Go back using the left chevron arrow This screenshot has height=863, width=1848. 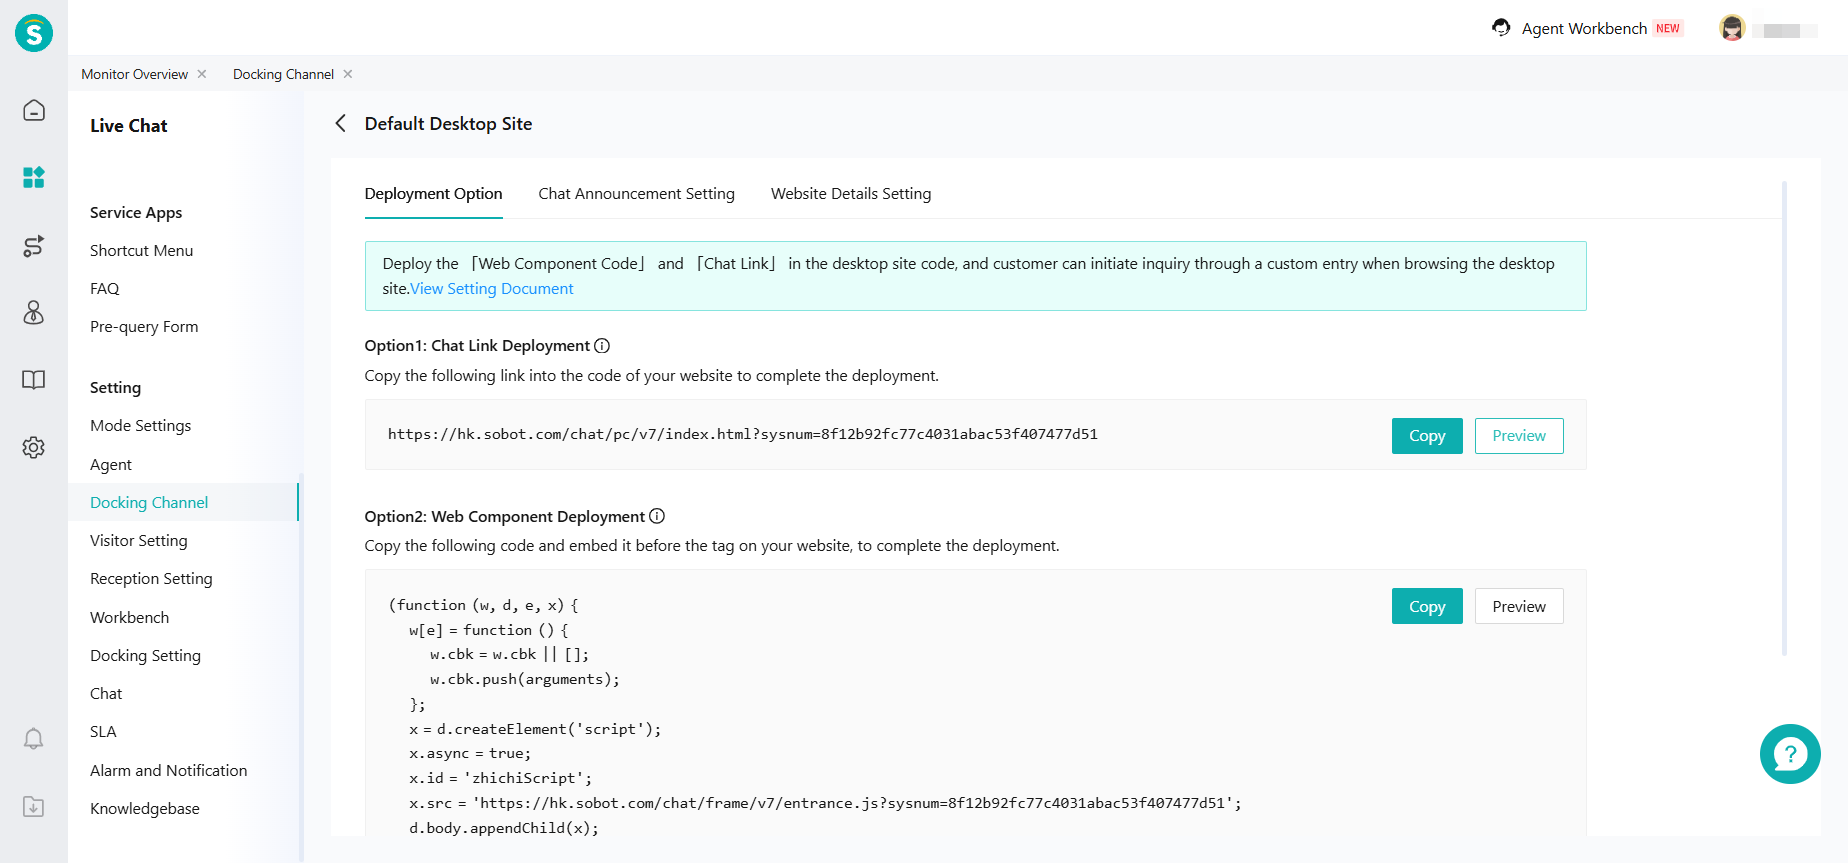[341, 124]
